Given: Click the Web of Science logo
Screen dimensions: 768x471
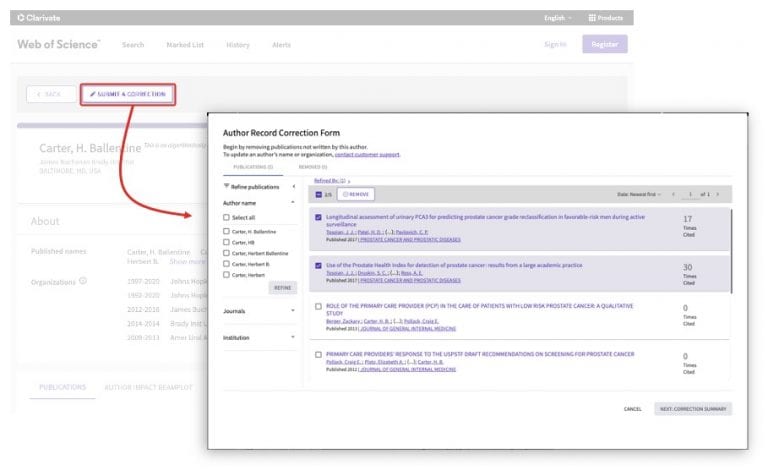Looking at the screenshot, I should click(x=58, y=44).
